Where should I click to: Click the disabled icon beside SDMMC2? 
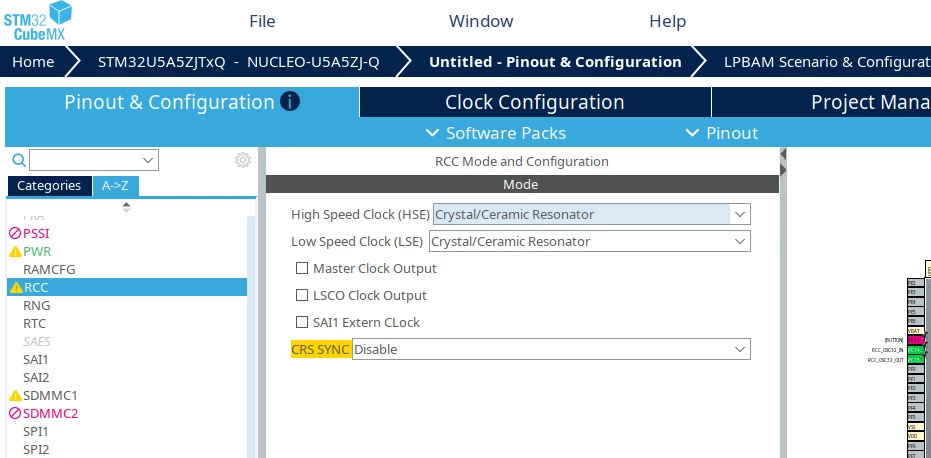(15, 413)
